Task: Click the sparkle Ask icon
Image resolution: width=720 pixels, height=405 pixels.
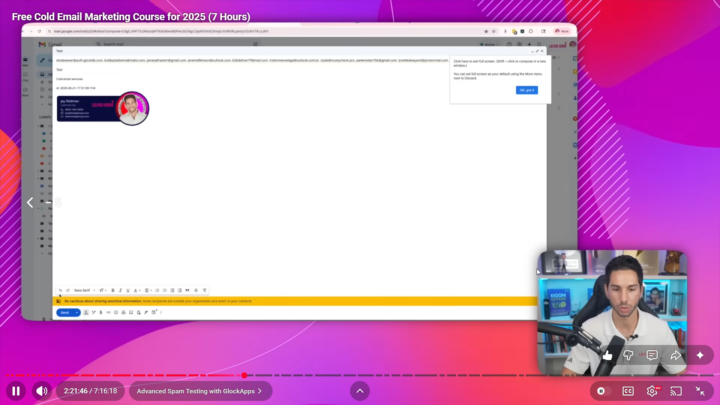Action: pos(700,355)
